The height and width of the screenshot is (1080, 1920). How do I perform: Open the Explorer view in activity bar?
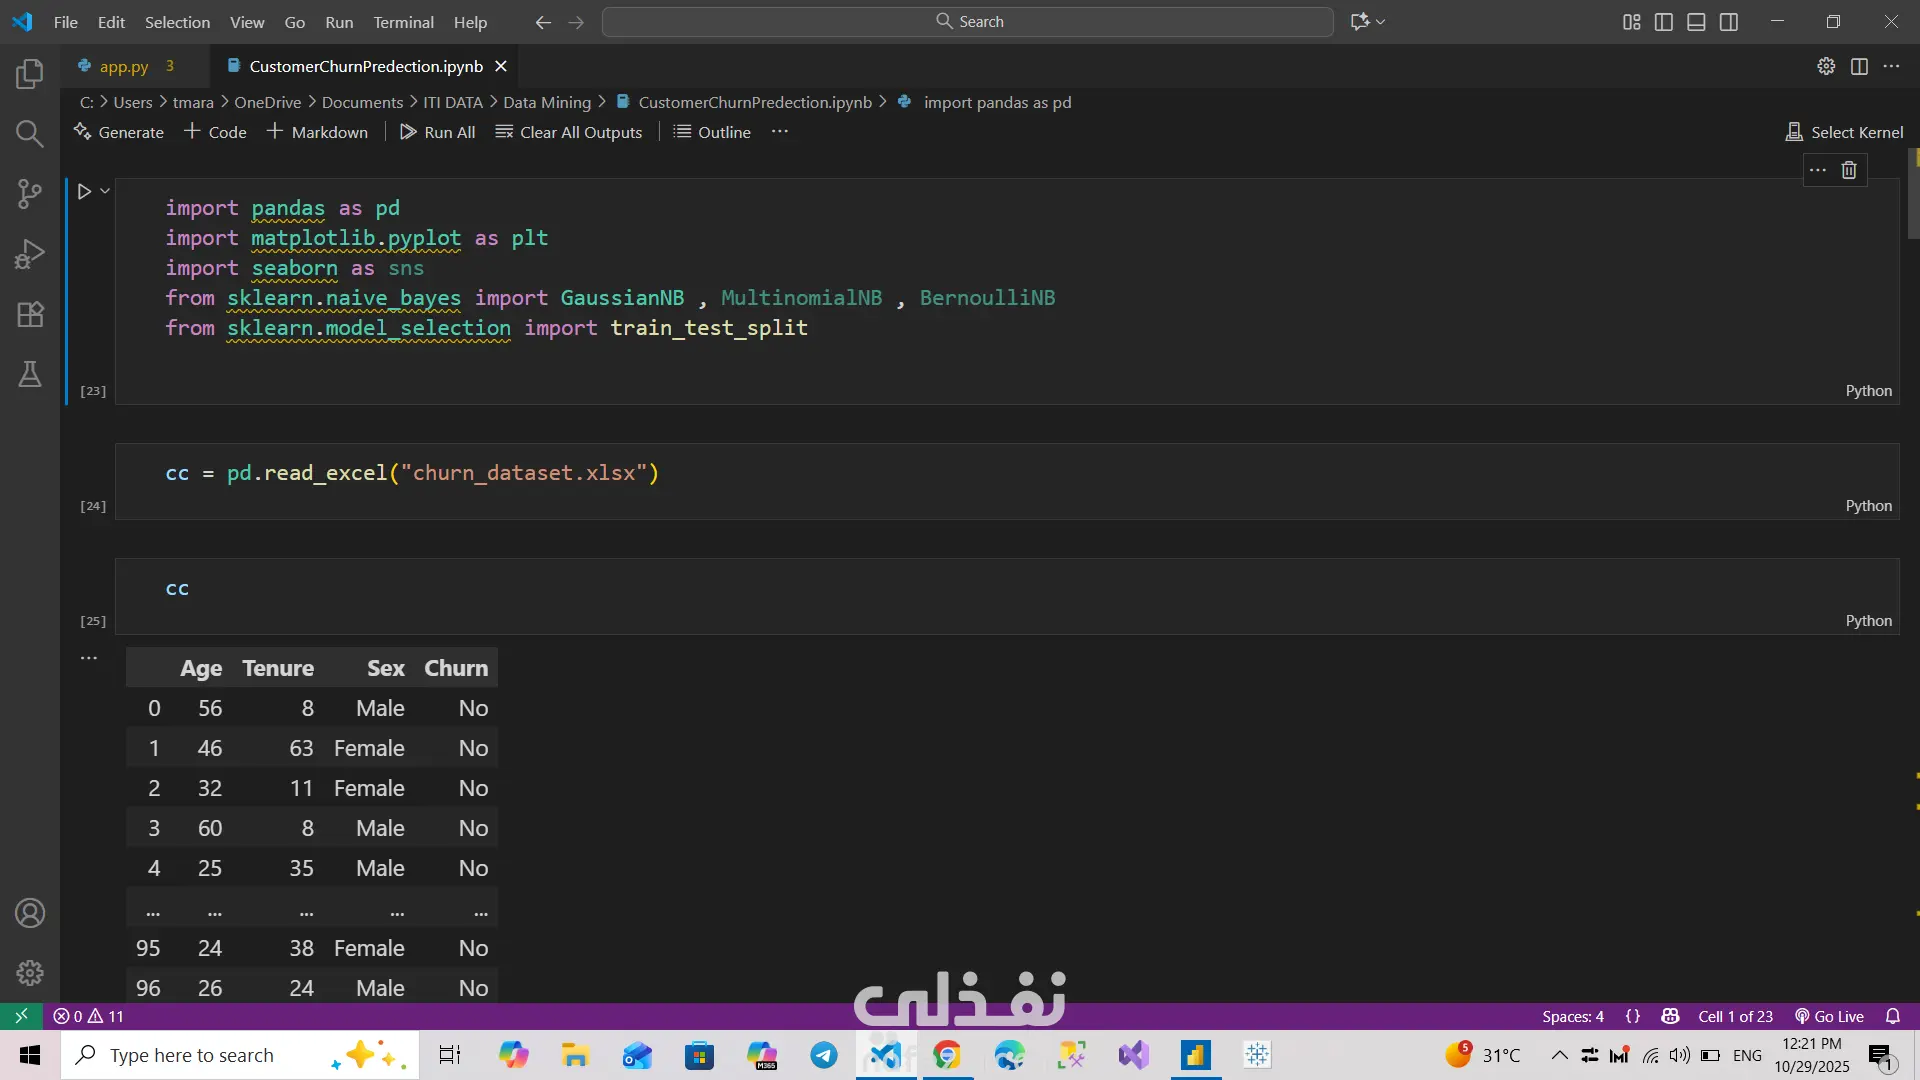click(x=30, y=74)
